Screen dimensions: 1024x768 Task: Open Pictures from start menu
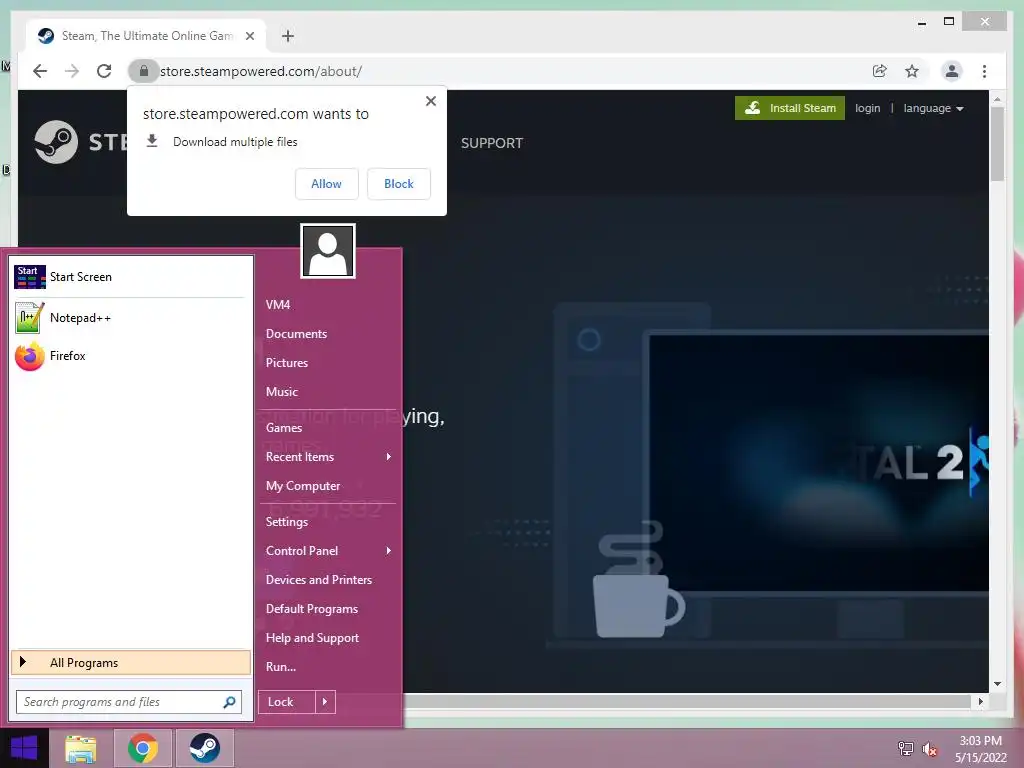(x=287, y=362)
